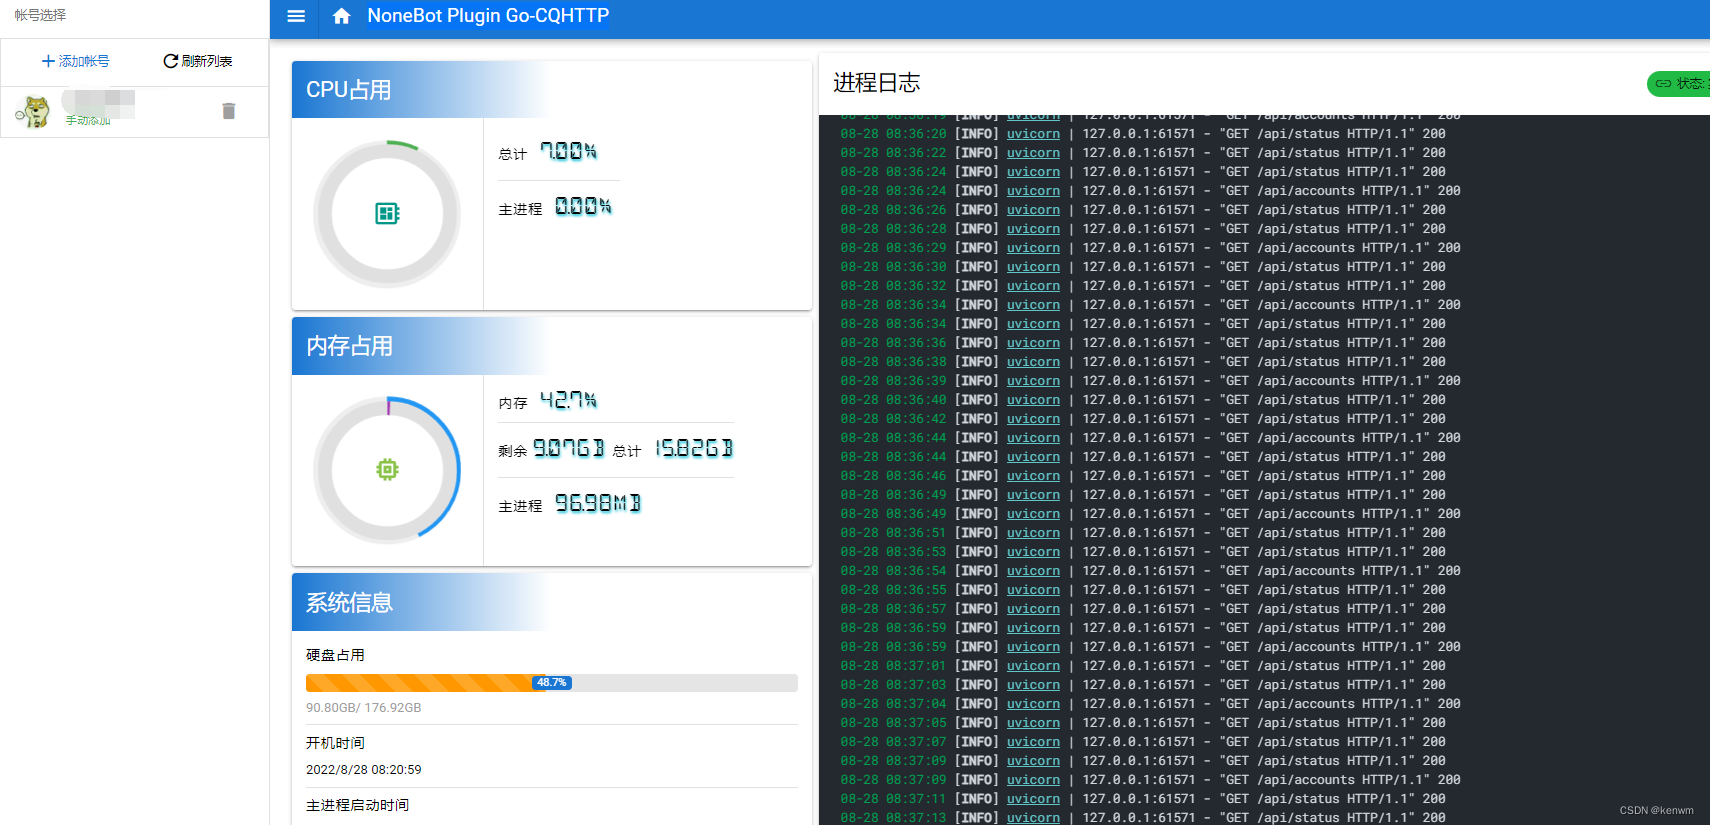Select the CPU占用 card header
The width and height of the screenshot is (1710, 825).
(552, 90)
